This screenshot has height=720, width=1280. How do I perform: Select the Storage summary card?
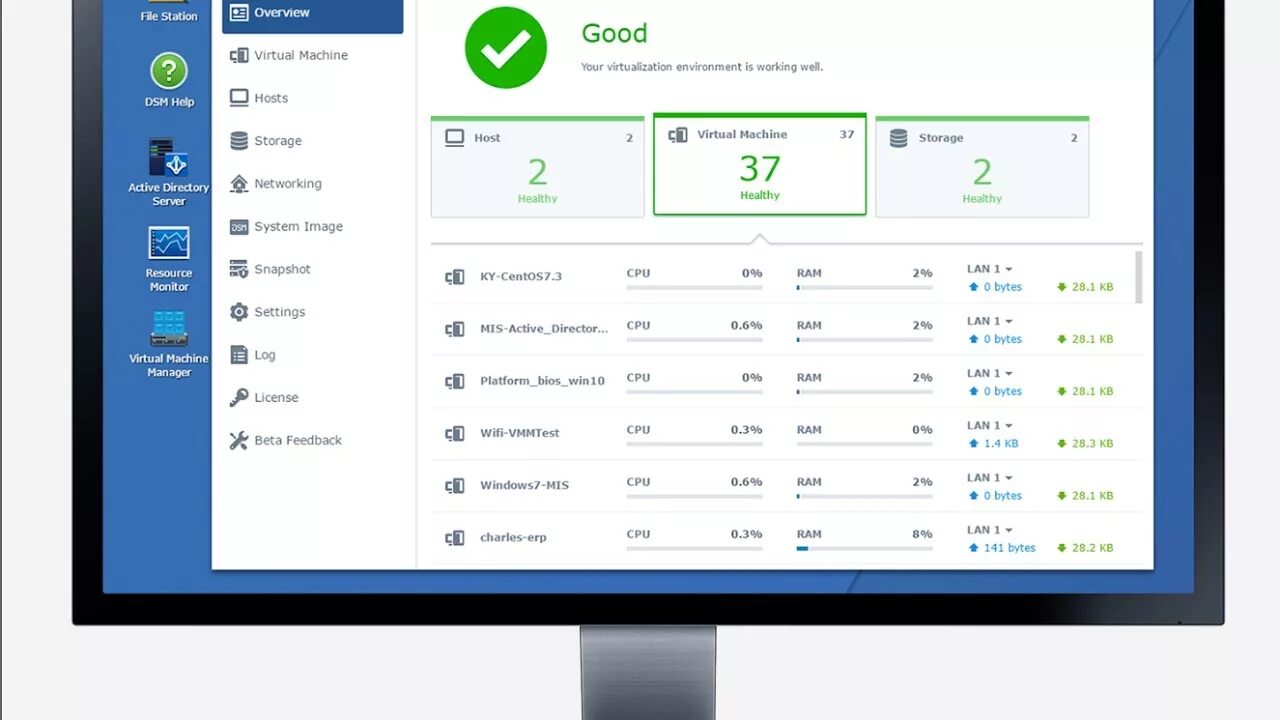pyautogui.click(x=982, y=167)
